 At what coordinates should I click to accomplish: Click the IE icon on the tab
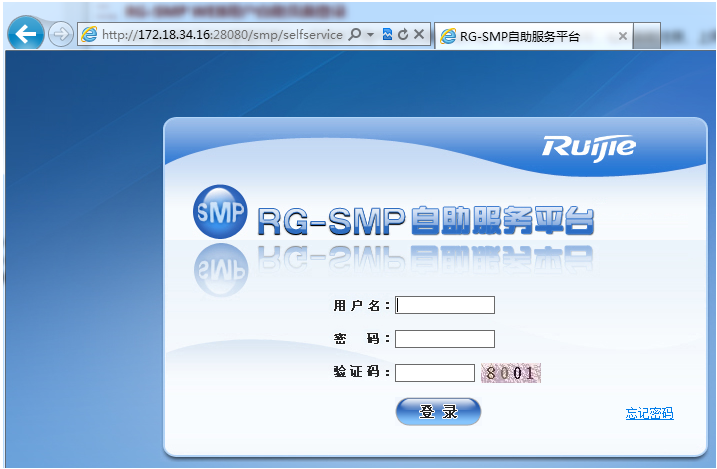coord(448,36)
